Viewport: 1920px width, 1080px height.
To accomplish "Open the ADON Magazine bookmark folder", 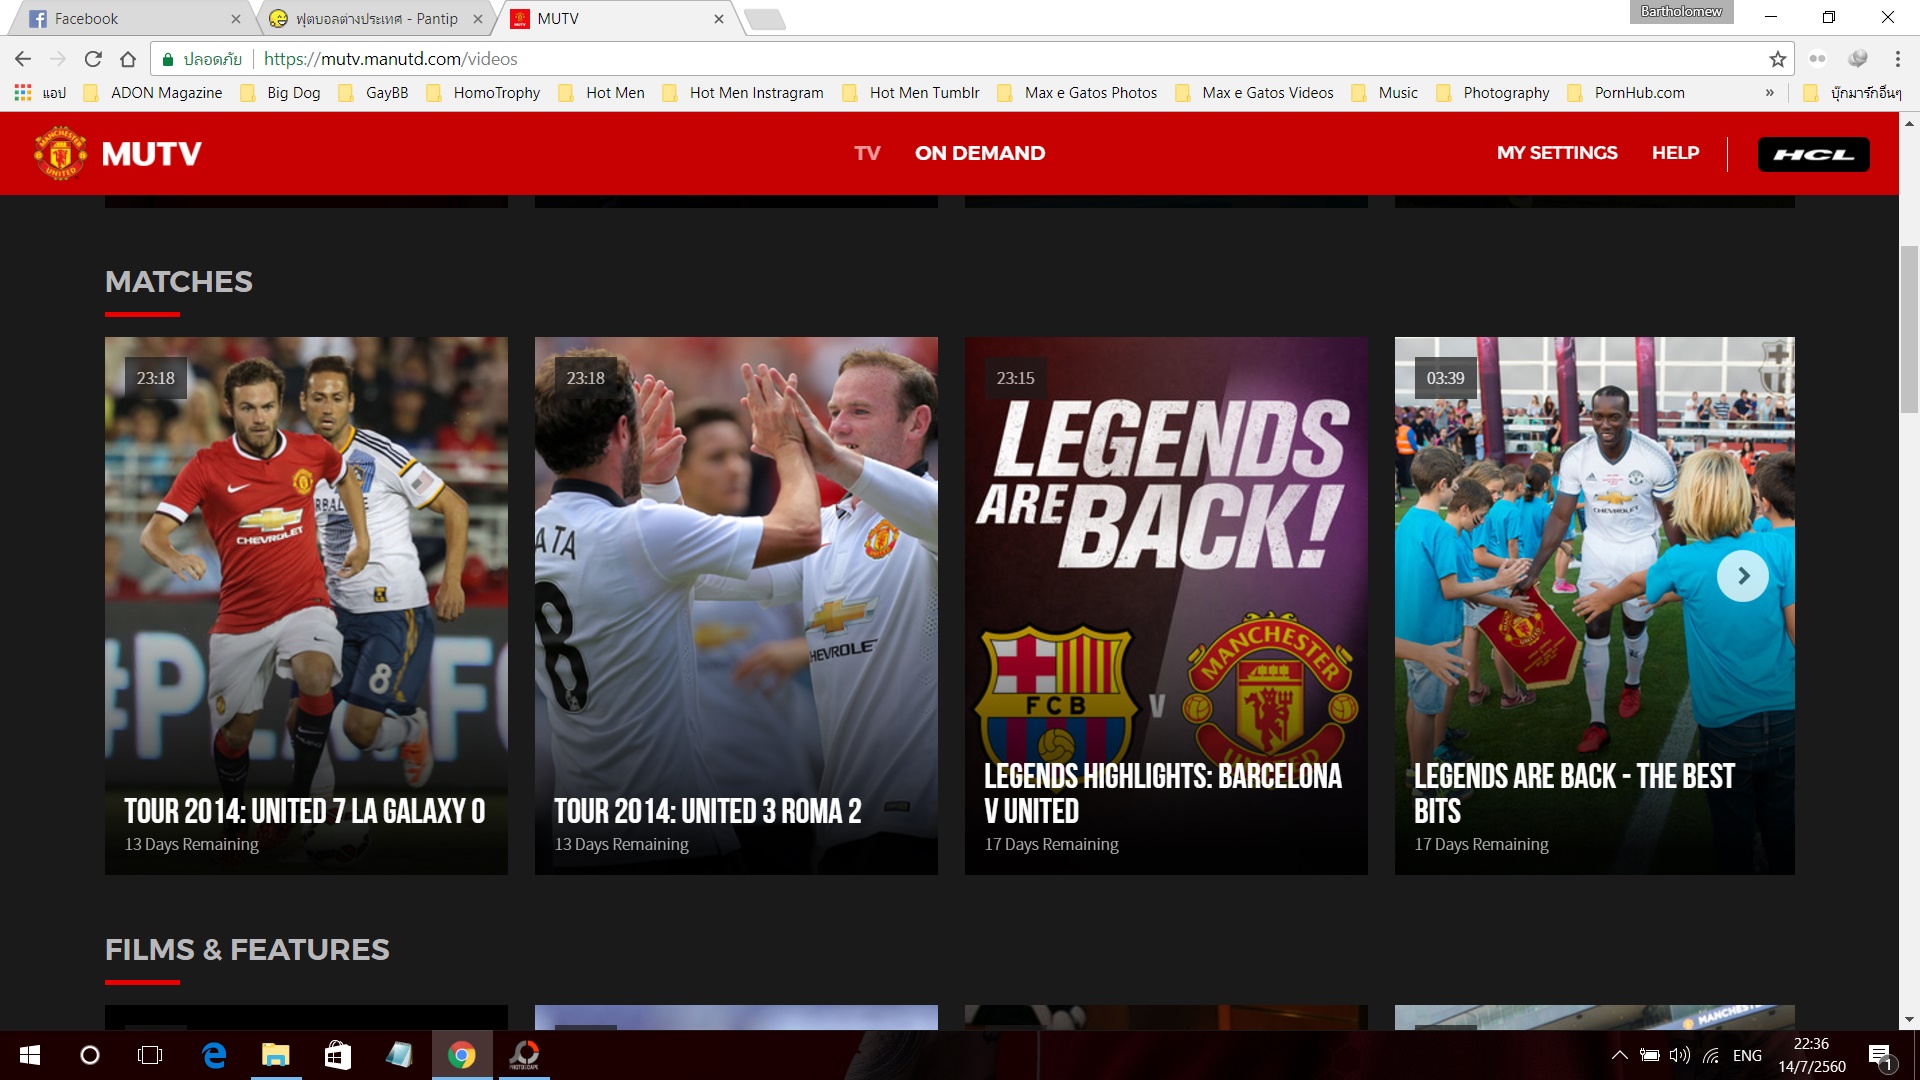I will pyautogui.click(x=154, y=93).
